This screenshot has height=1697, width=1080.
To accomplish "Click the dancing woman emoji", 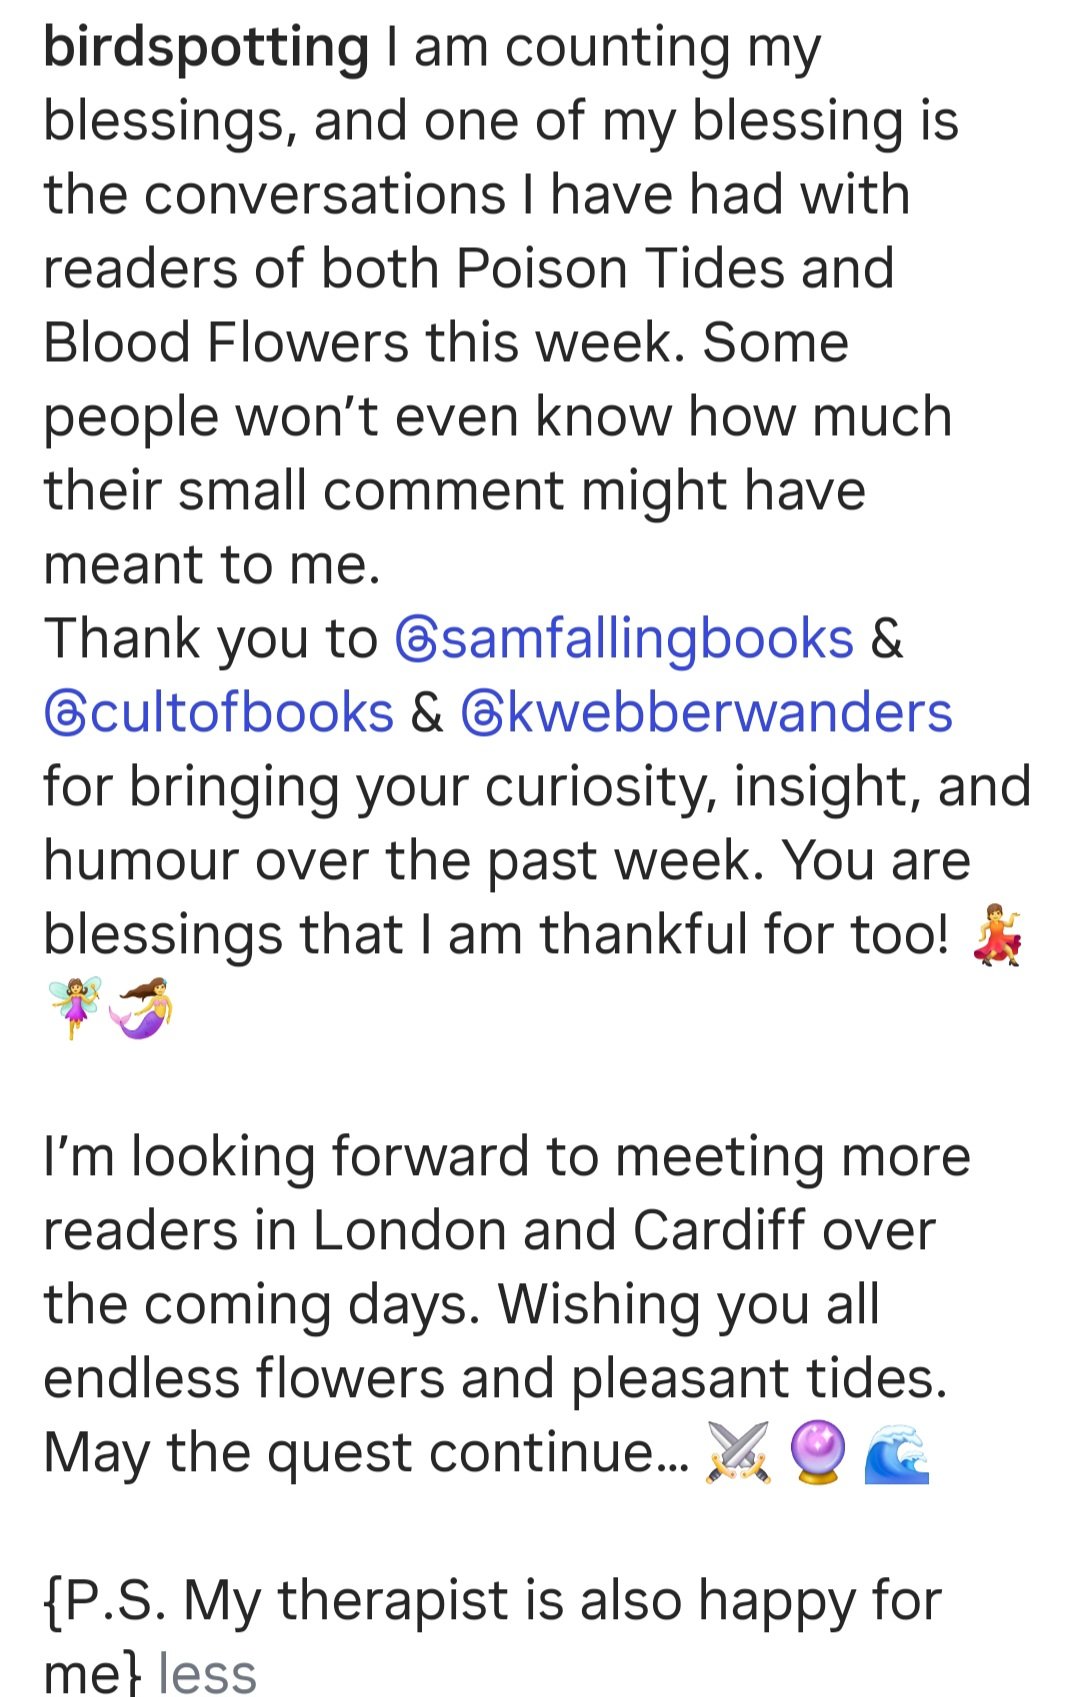I will click(997, 934).
